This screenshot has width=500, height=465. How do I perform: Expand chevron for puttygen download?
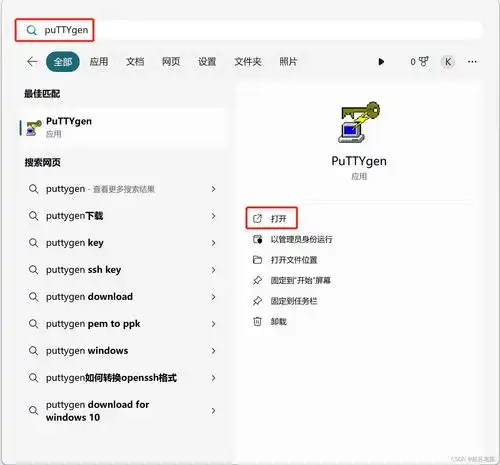tap(213, 297)
